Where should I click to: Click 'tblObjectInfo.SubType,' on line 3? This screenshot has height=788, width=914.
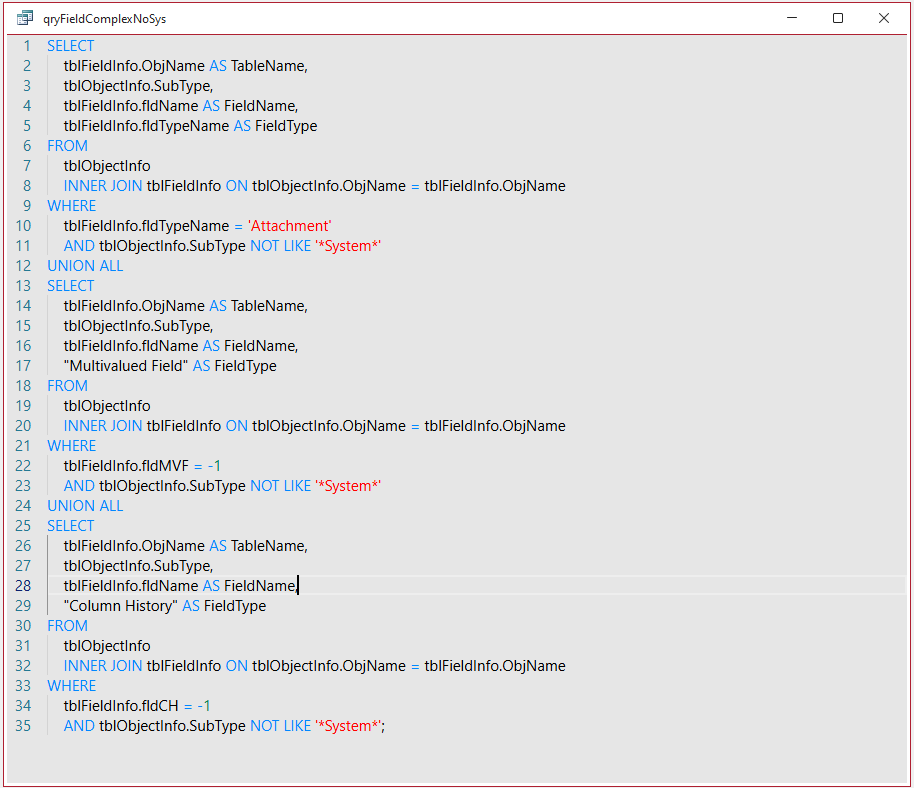tap(139, 86)
